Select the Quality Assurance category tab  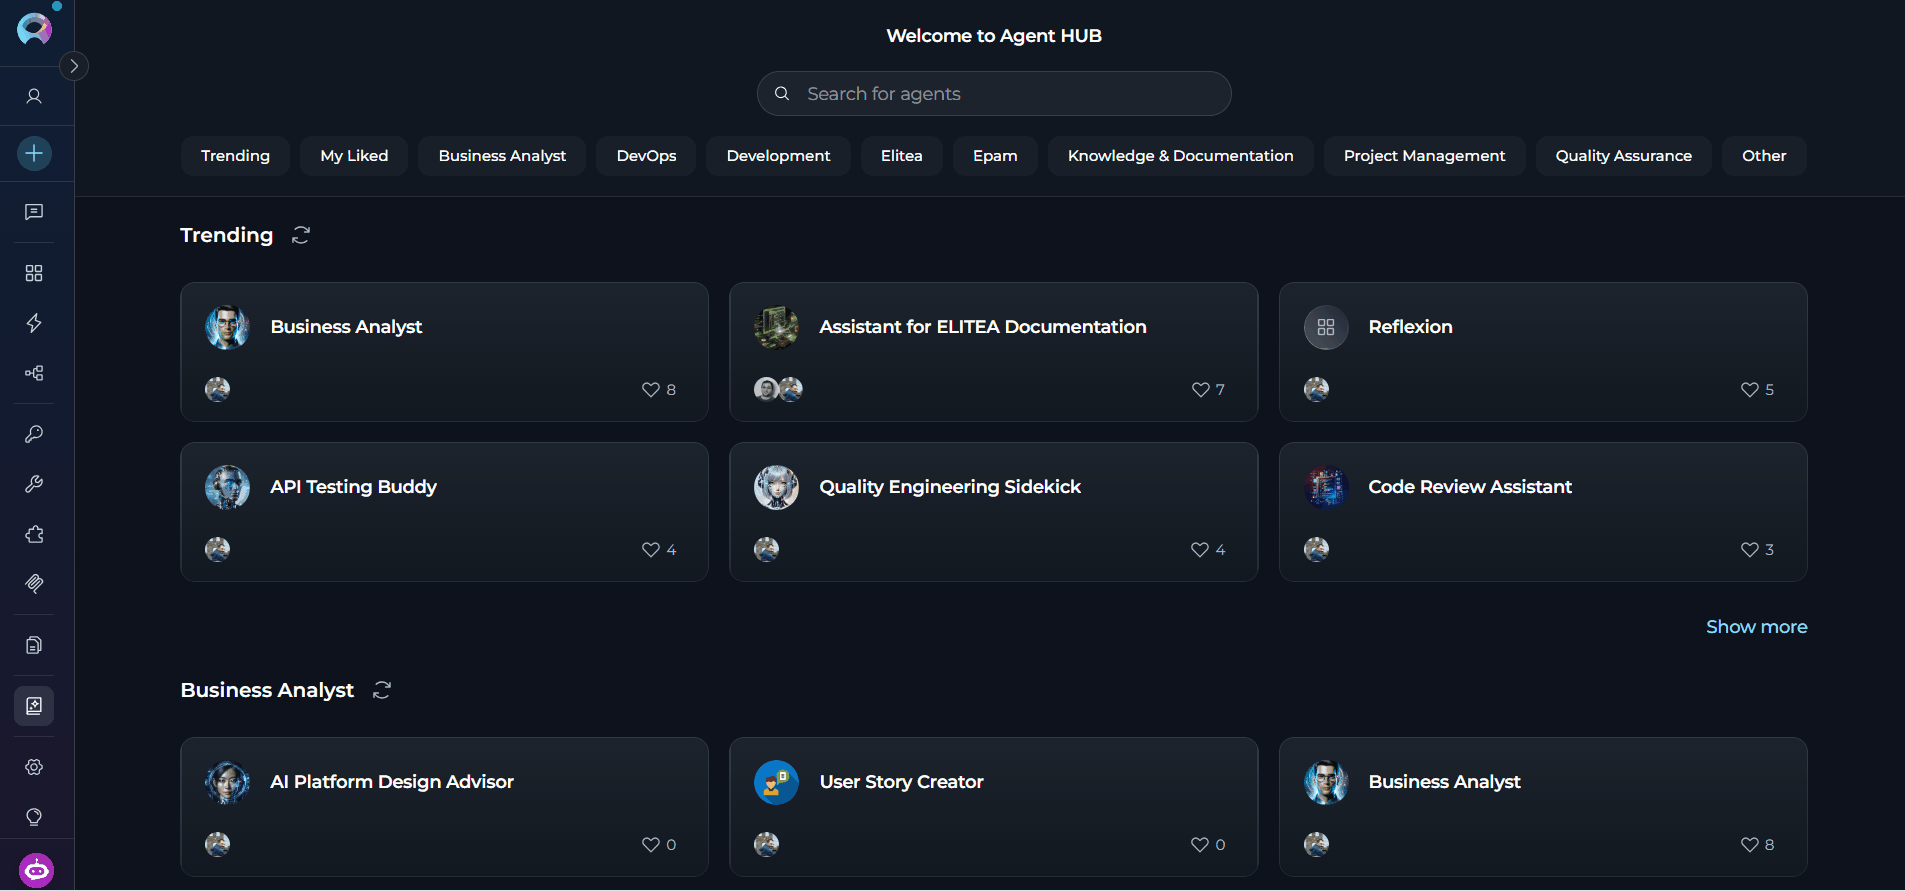tap(1624, 156)
